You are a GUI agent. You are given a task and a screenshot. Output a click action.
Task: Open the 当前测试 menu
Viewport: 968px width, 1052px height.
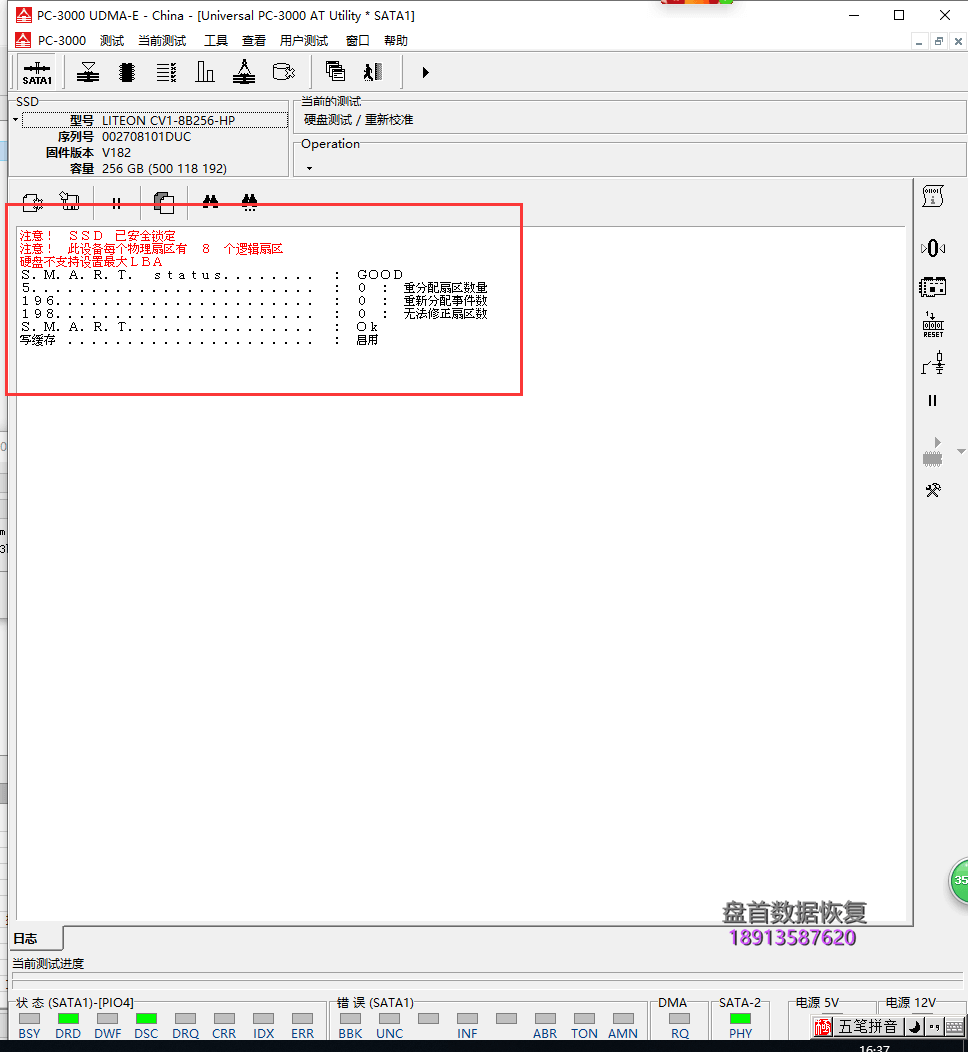point(162,40)
